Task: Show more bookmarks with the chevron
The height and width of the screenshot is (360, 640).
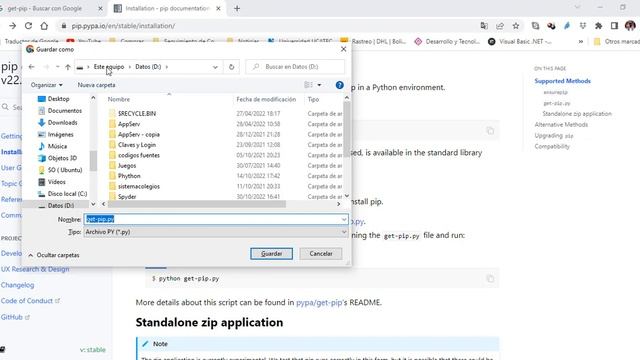Action: click(581, 42)
